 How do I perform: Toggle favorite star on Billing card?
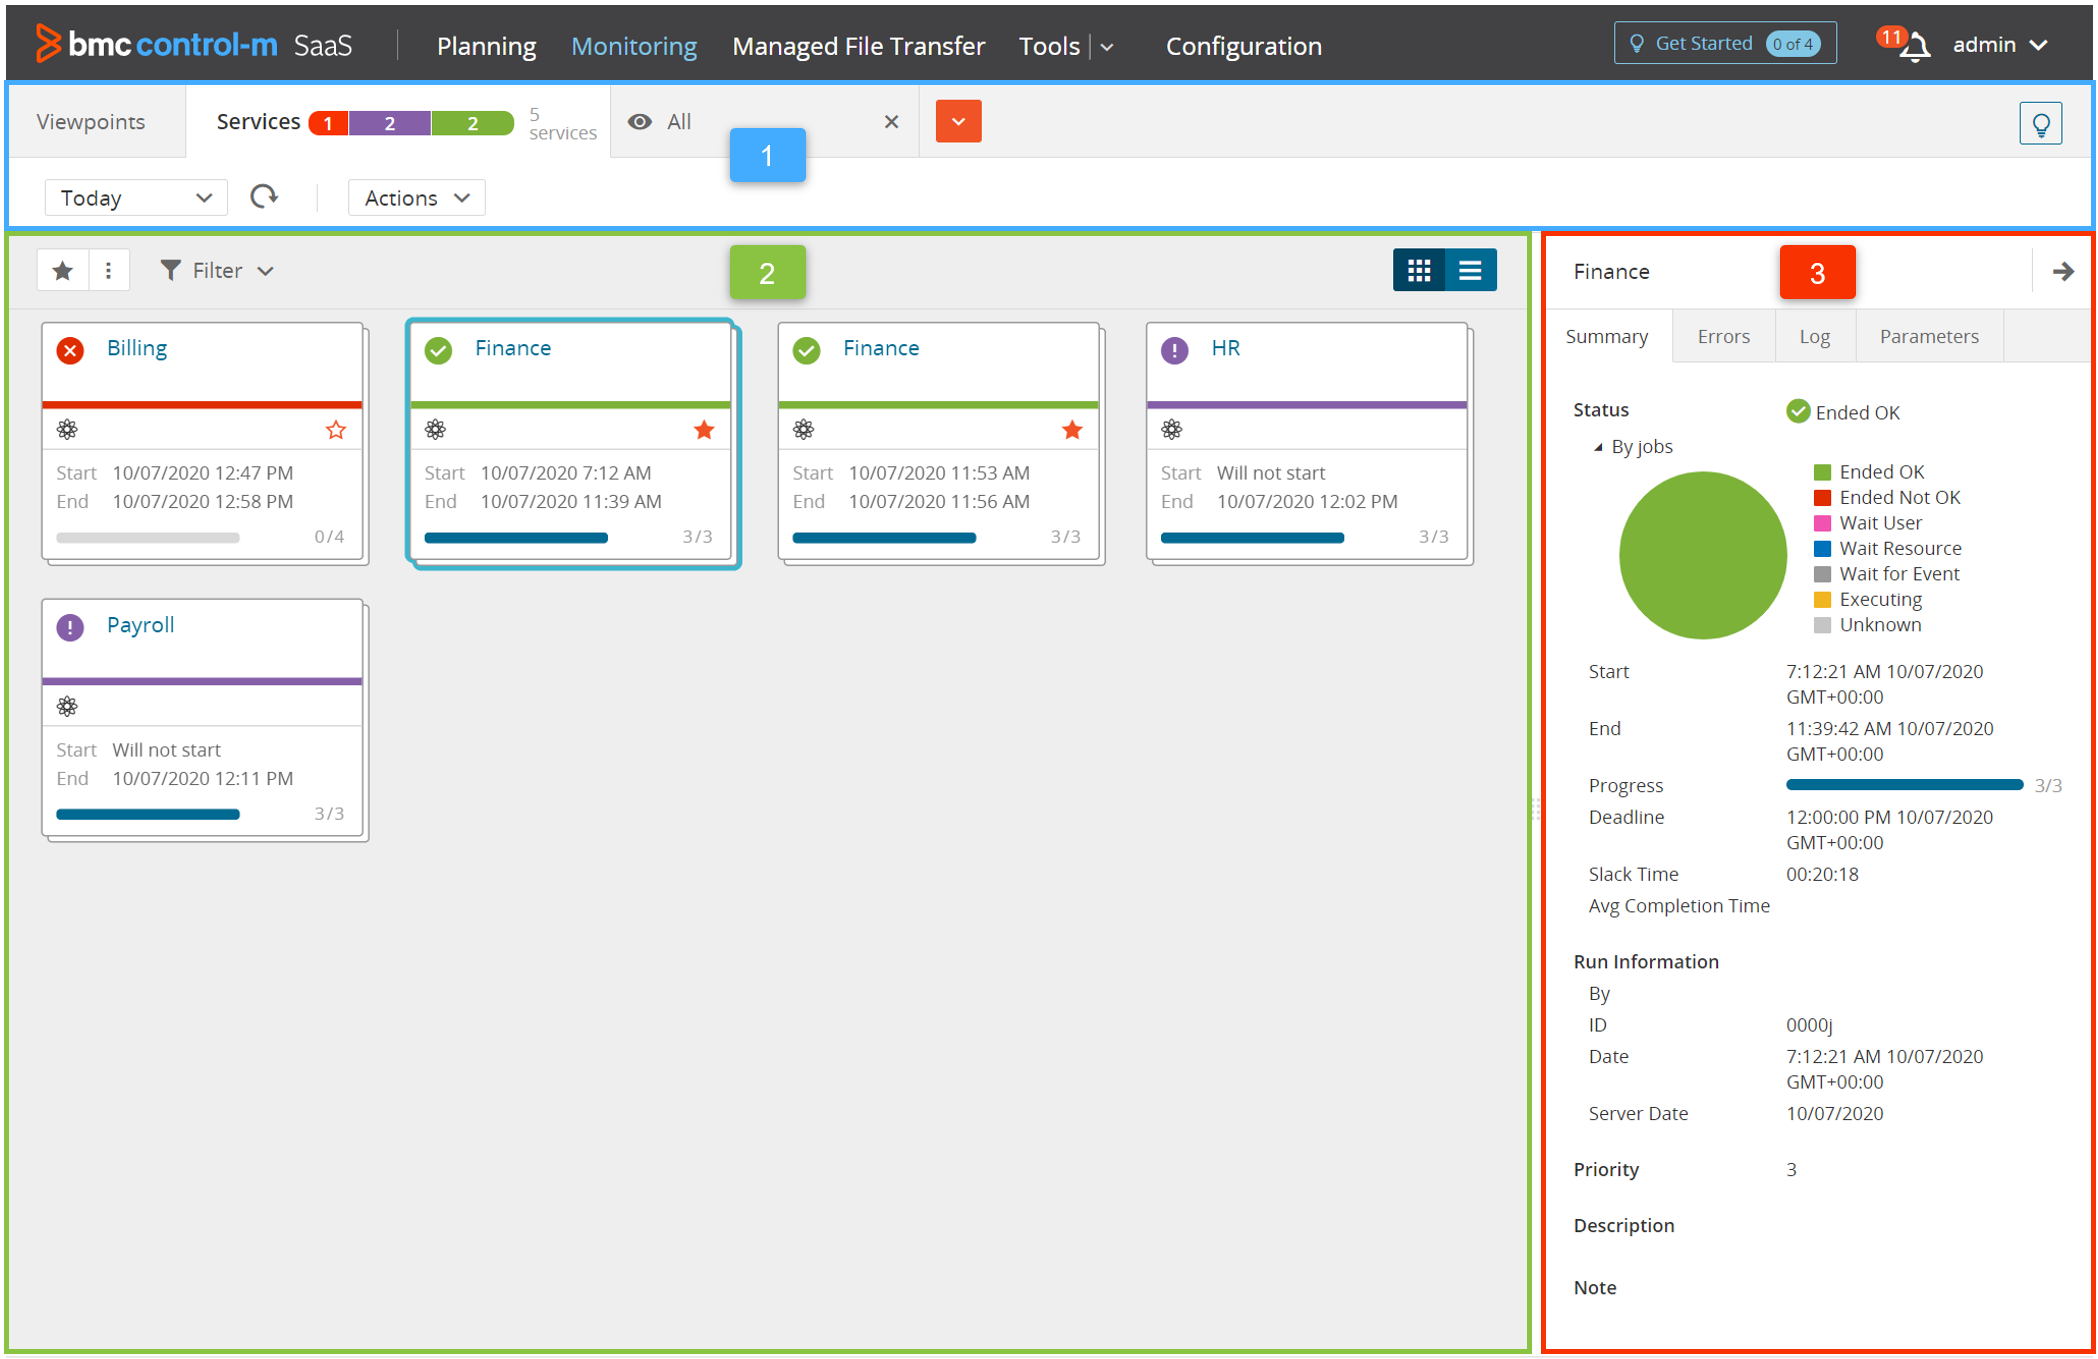click(335, 430)
